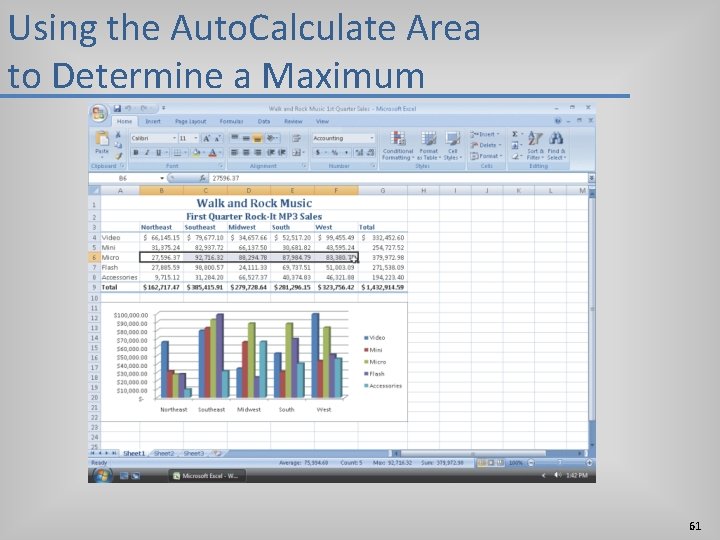Screen dimensions: 720x540
Task: Apply the Fill Color bucket
Action: [x=197, y=153]
